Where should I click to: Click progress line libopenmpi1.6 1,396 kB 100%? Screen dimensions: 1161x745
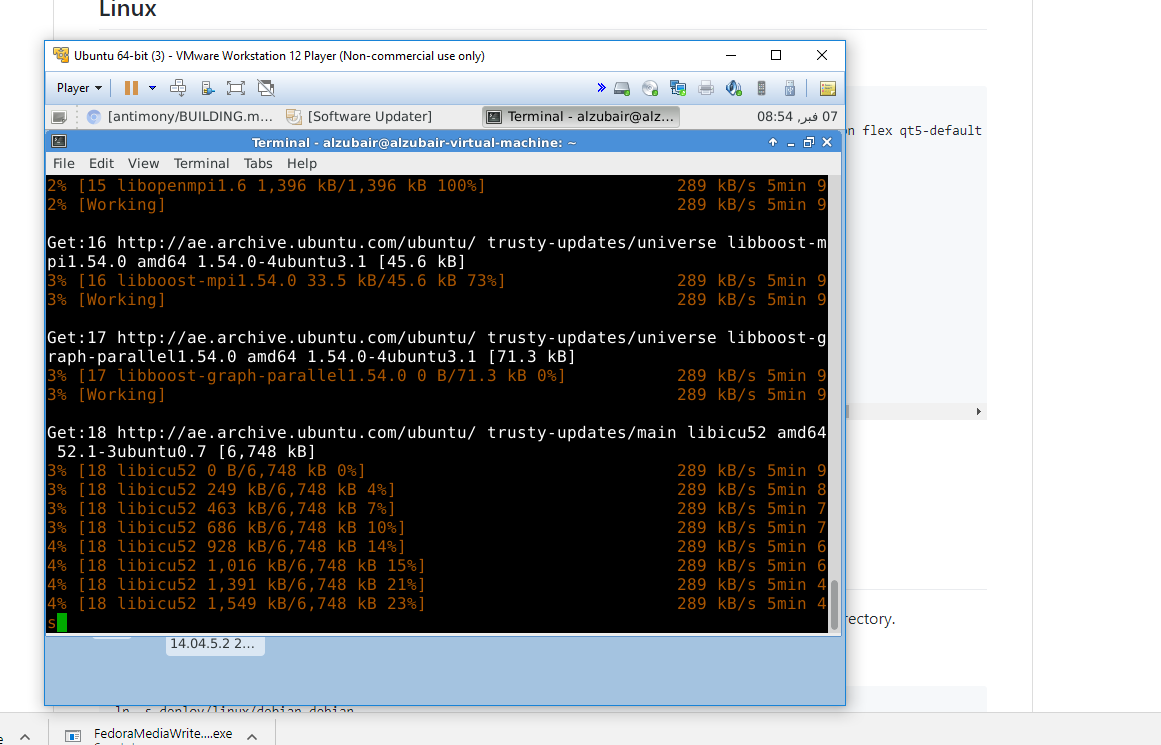436,185
